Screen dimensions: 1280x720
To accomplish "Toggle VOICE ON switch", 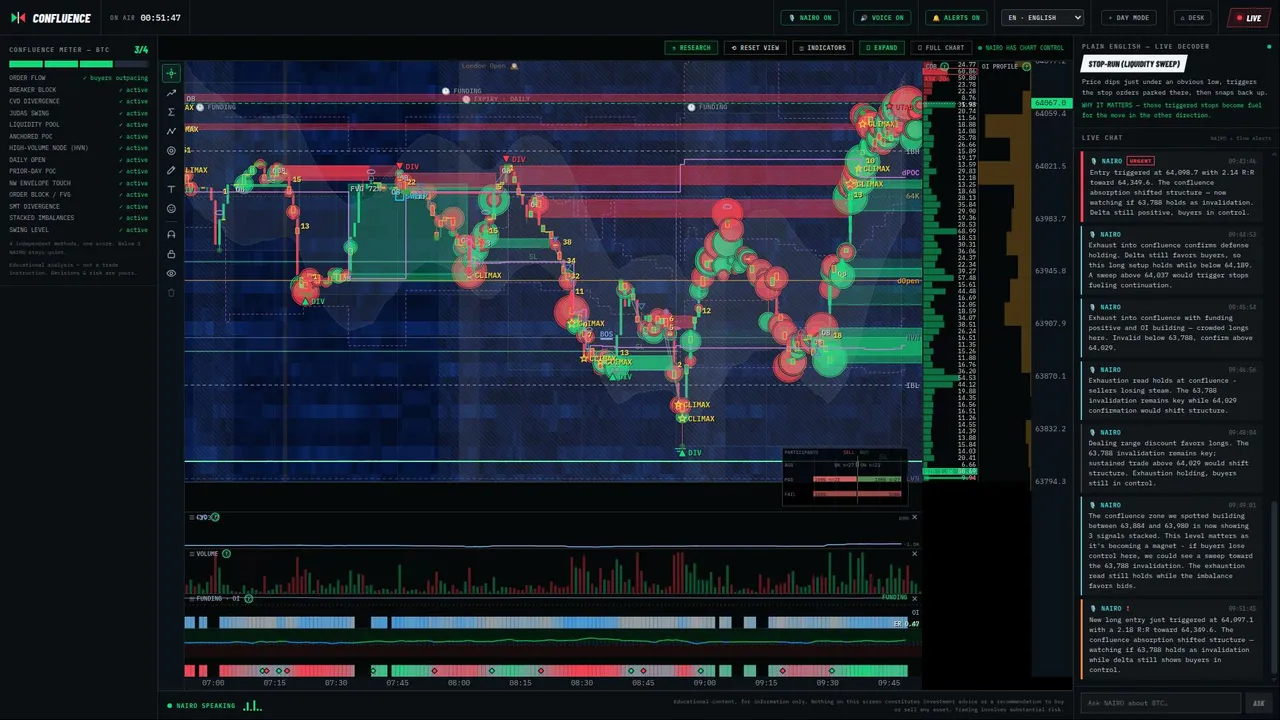I will 881,18.
